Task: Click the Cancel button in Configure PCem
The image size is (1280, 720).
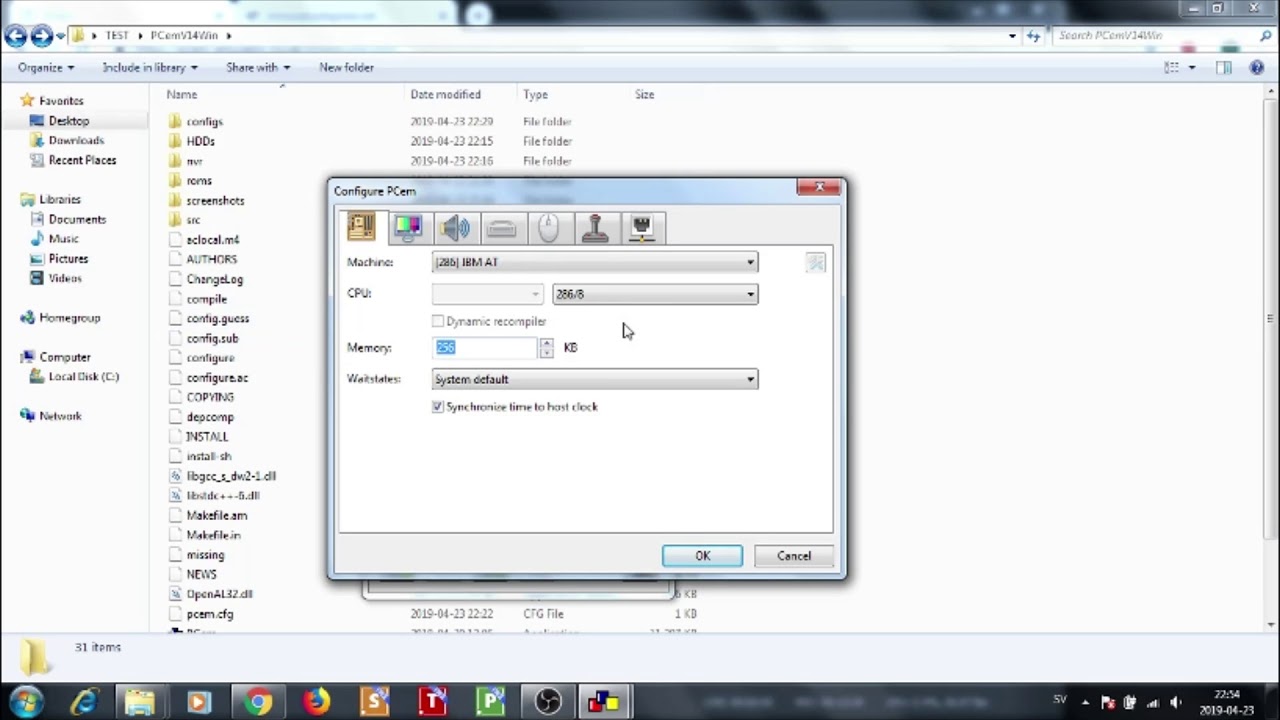Action: click(x=794, y=556)
